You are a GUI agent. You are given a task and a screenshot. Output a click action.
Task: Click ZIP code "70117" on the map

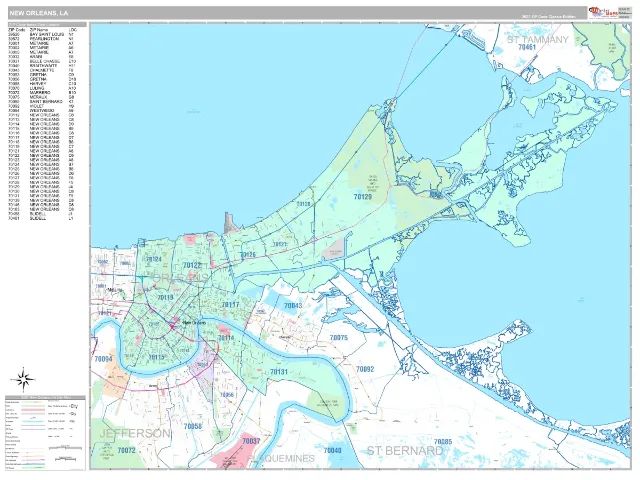(230, 304)
